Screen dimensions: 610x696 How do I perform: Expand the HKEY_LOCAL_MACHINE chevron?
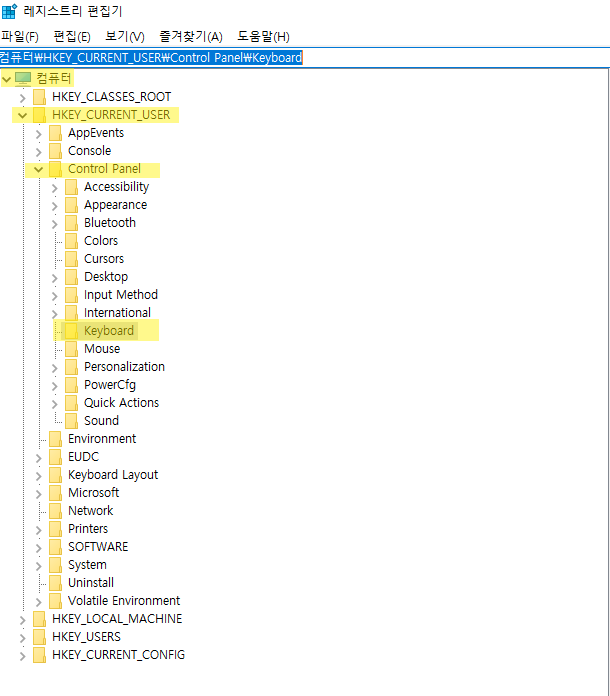(23, 620)
